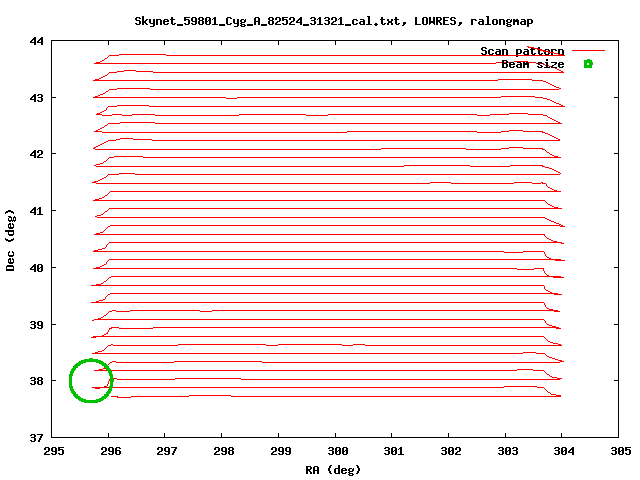Viewport: 640px width, 480px height.
Task: Click the green beam size circle on the plot
Action: (91, 381)
